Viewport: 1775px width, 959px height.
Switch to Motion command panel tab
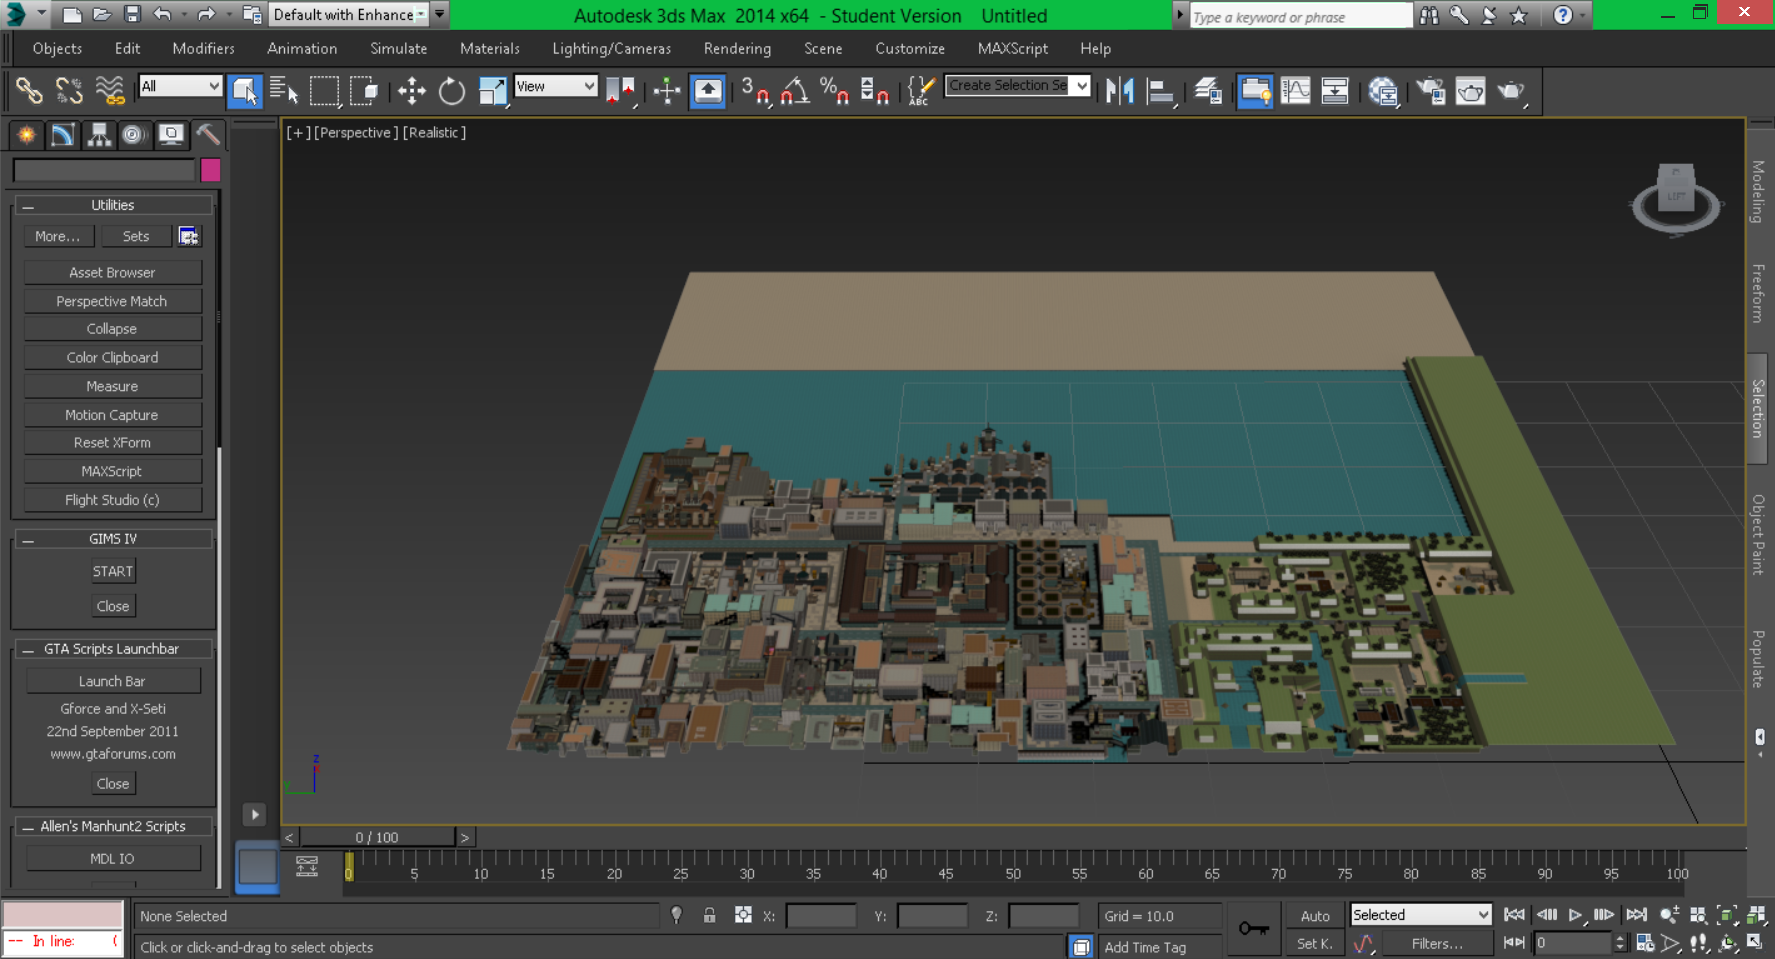pyautogui.click(x=134, y=134)
